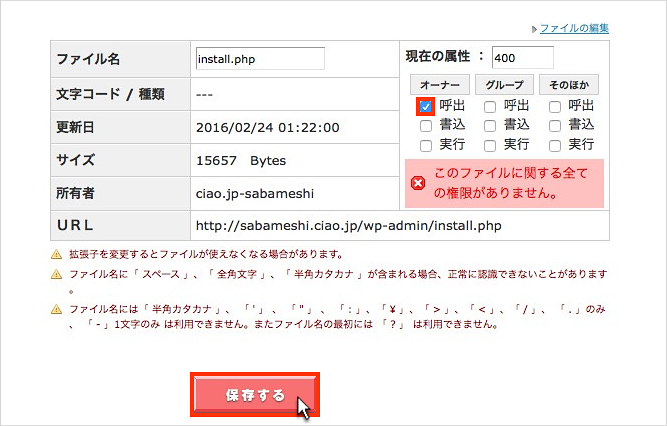667x426 pixels.
Task: Click the arrow icon before ファイルの編集
Action: [535, 29]
